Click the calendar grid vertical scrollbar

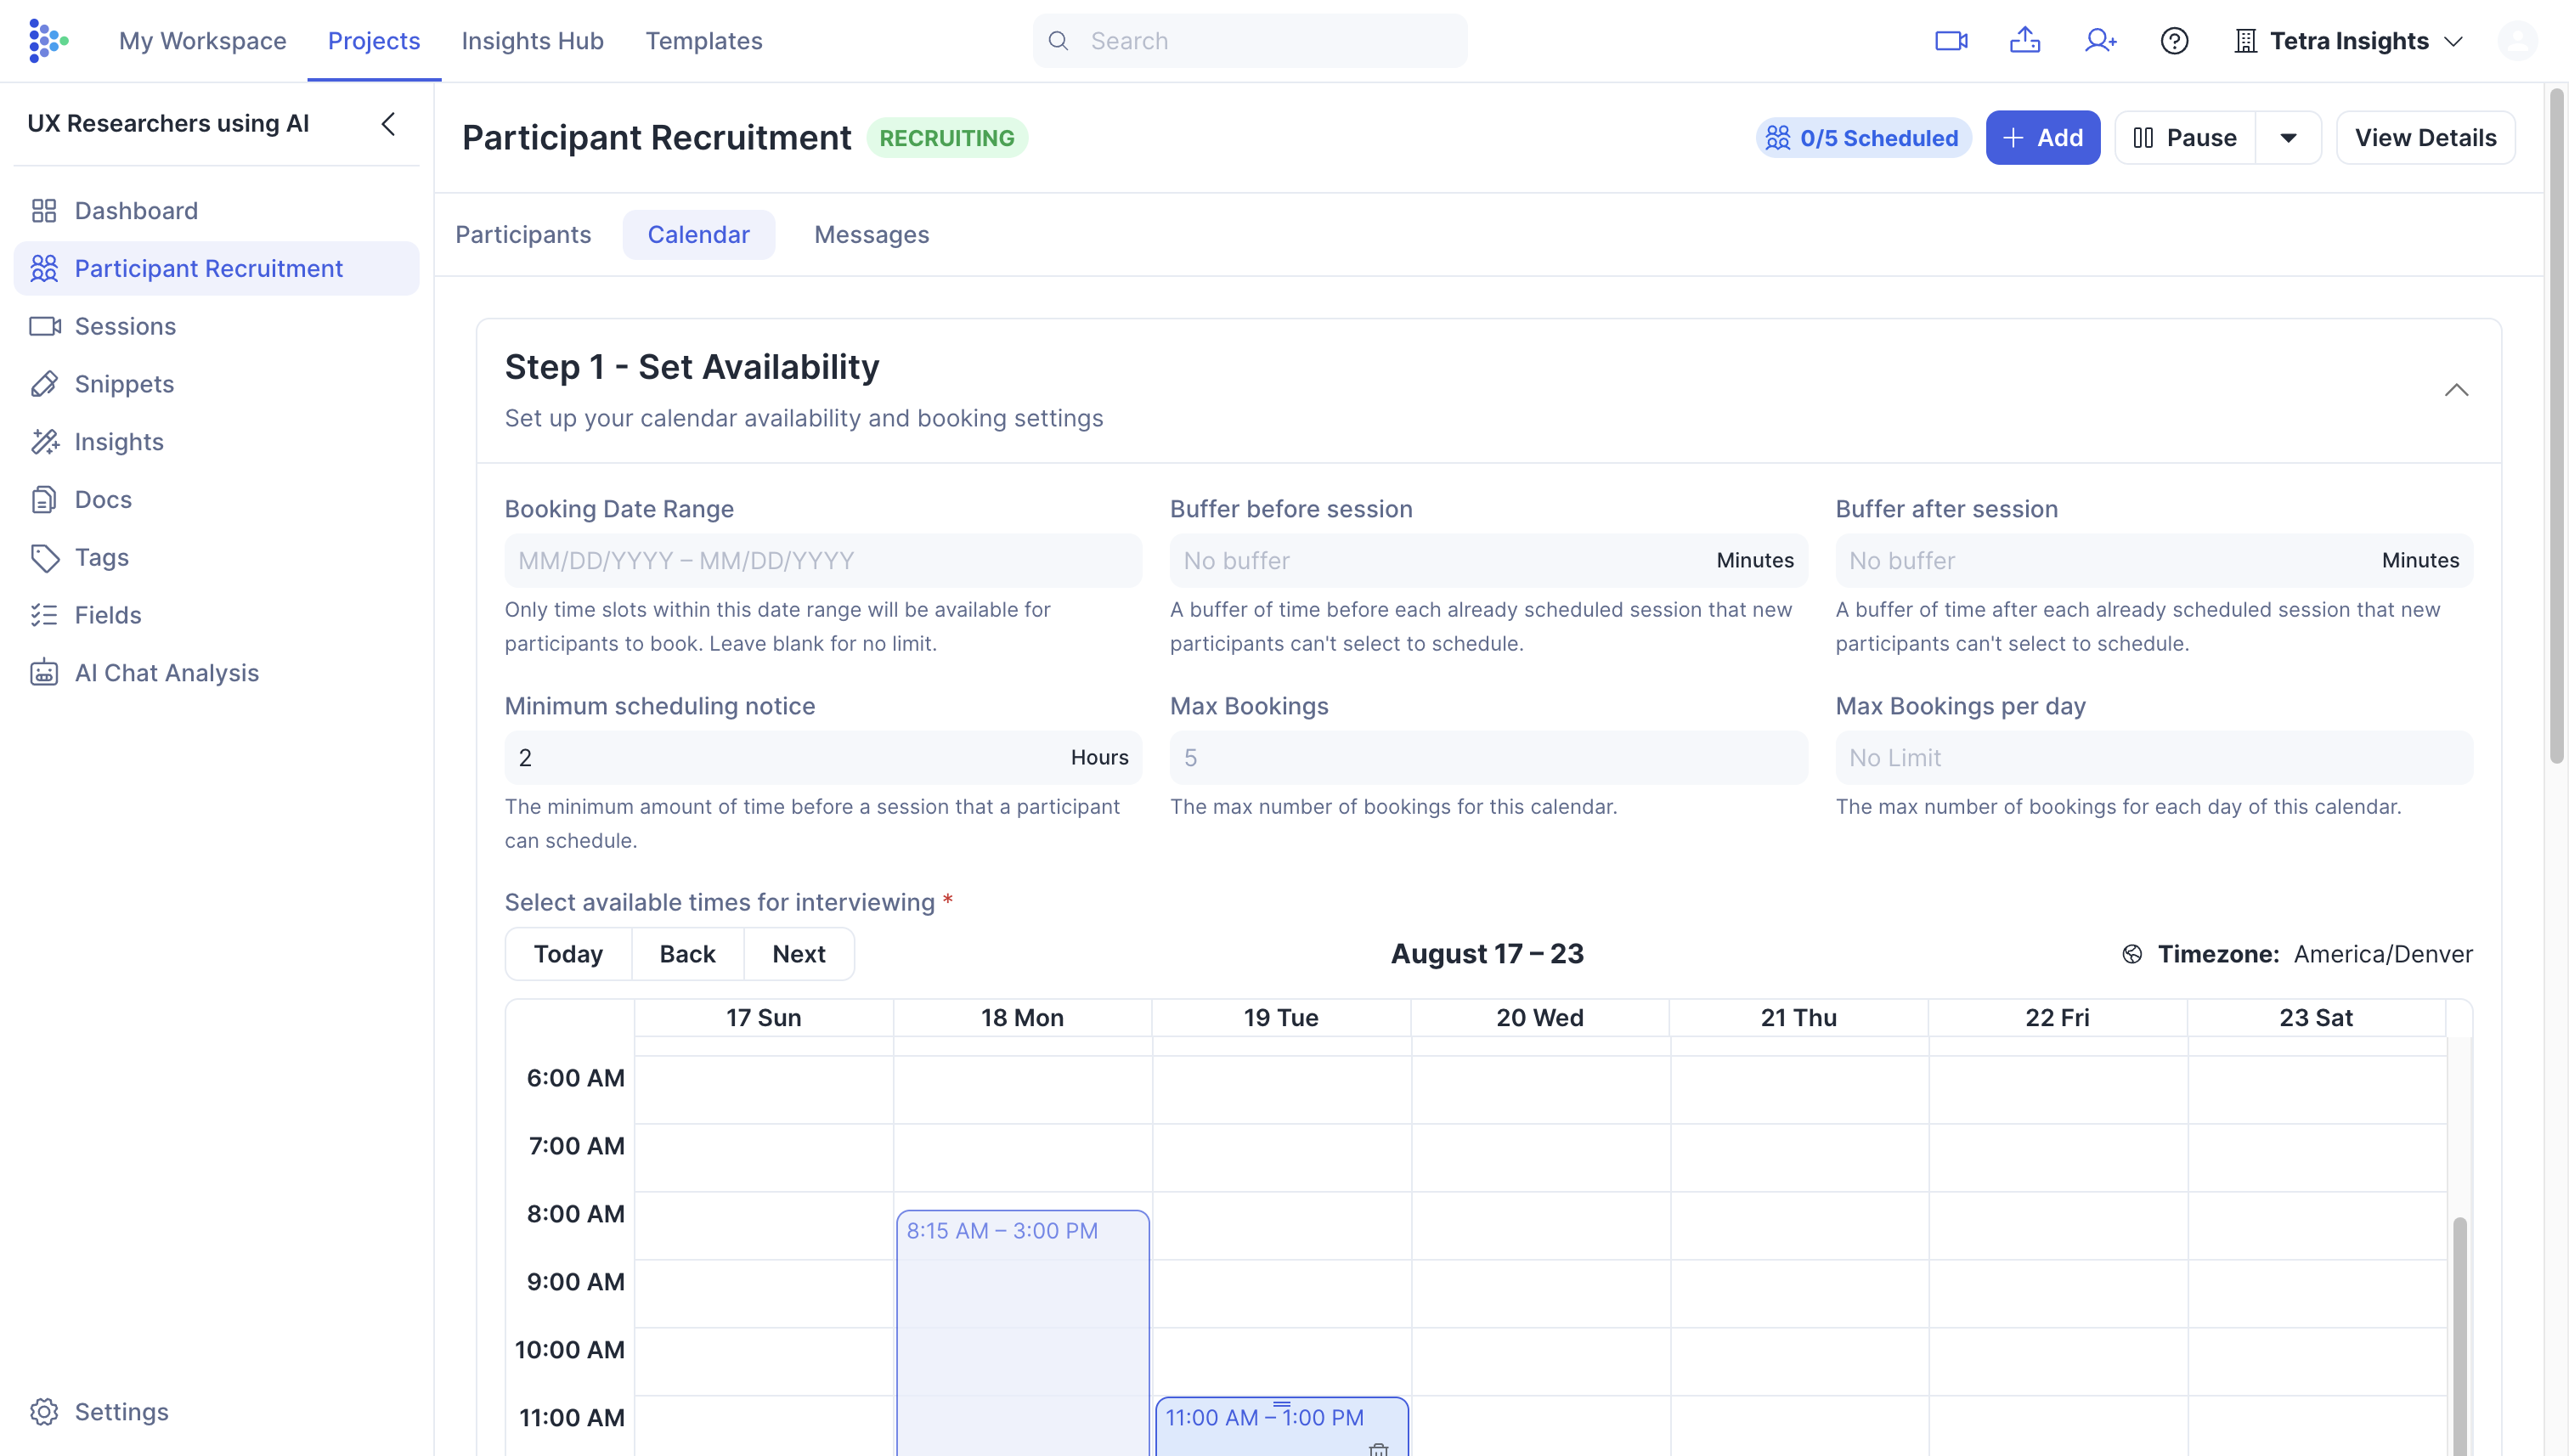(x=2459, y=1336)
